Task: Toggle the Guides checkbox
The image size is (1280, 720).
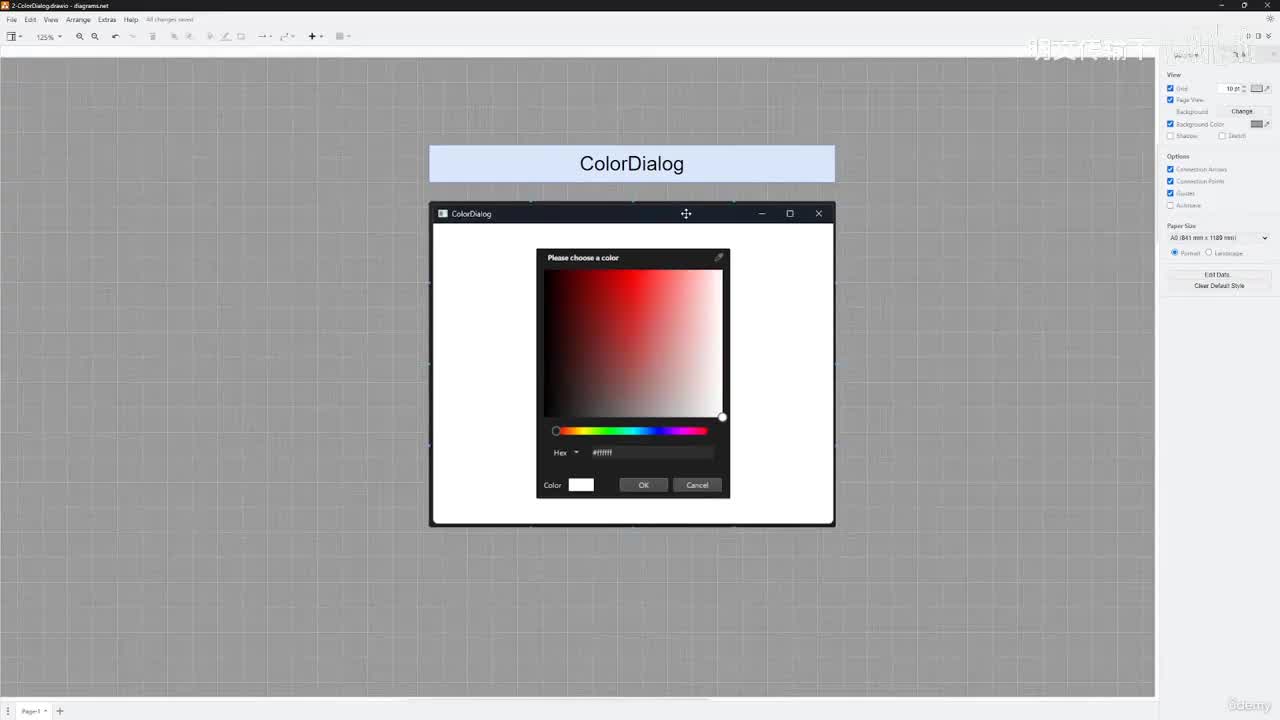Action: click(x=1170, y=193)
